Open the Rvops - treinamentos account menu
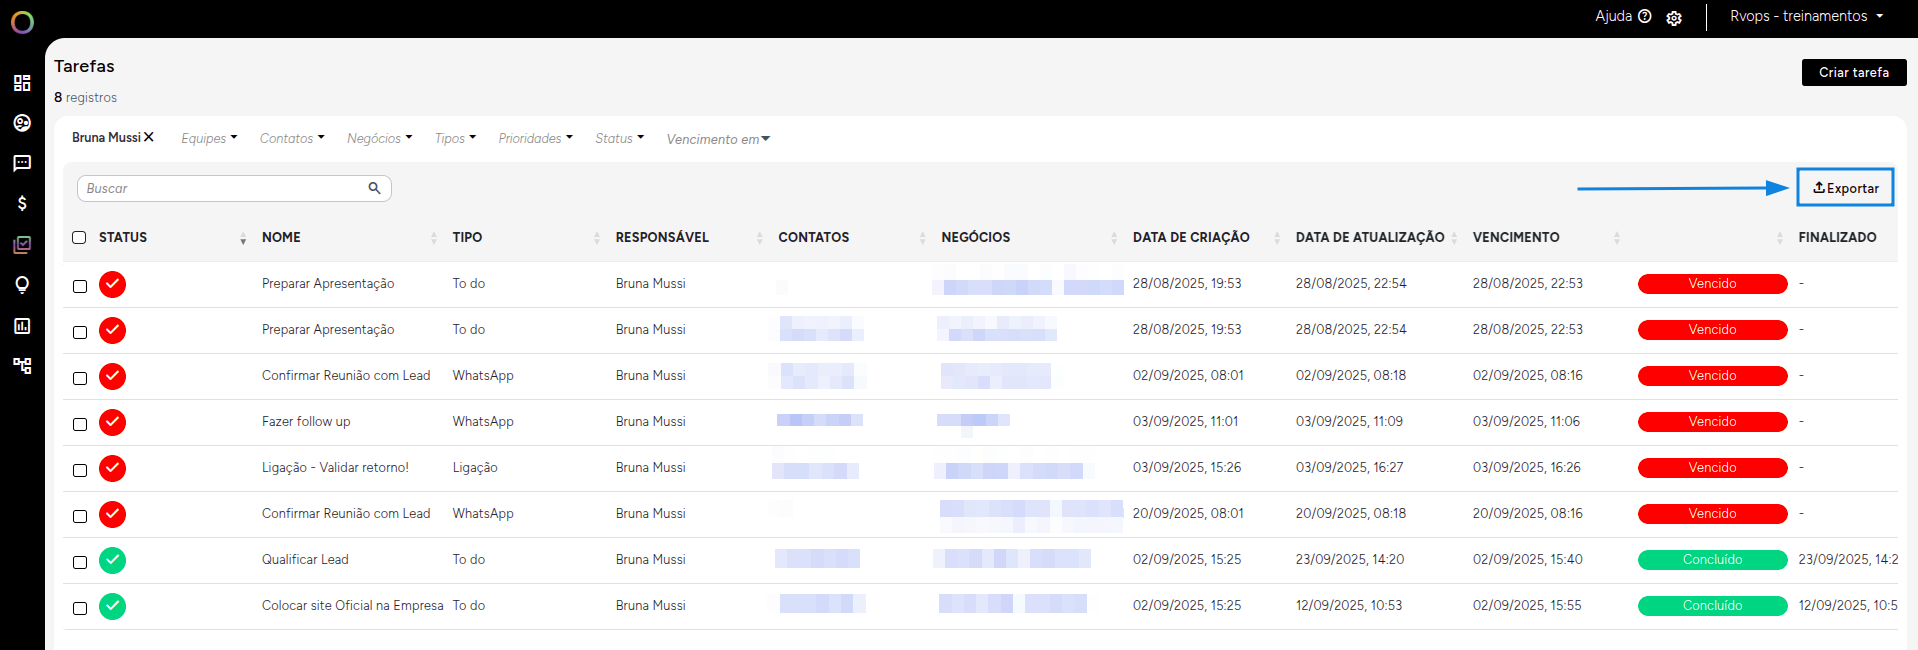The width and height of the screenshot is (1918, 650). click(x=1806, y=16)
